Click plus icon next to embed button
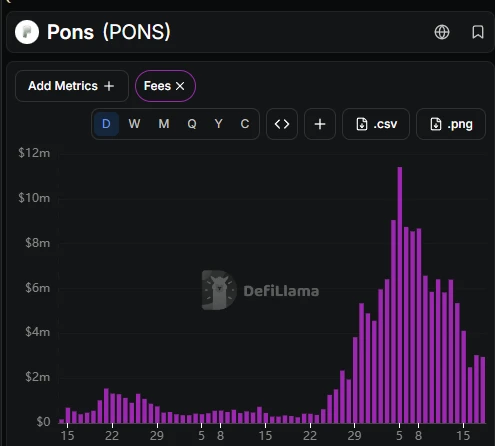This screenshot has width=495, height=446. 320,124
